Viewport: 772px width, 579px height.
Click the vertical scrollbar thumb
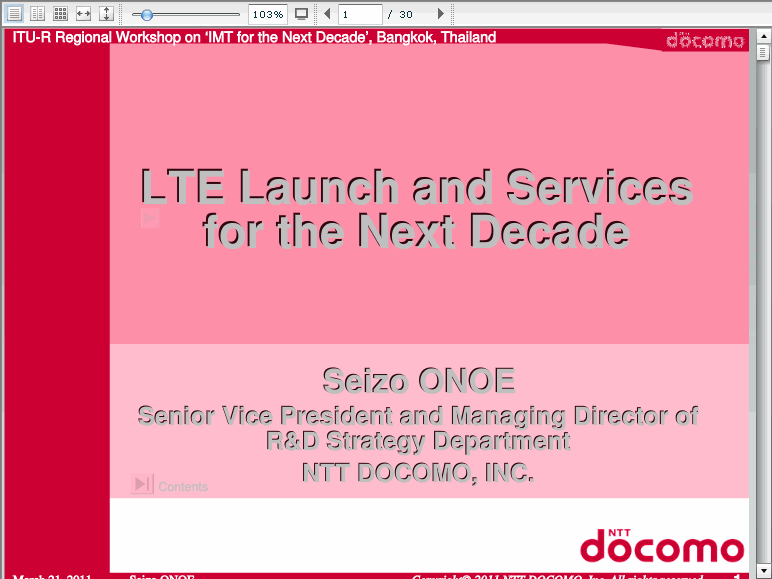(x=763, y=52)
